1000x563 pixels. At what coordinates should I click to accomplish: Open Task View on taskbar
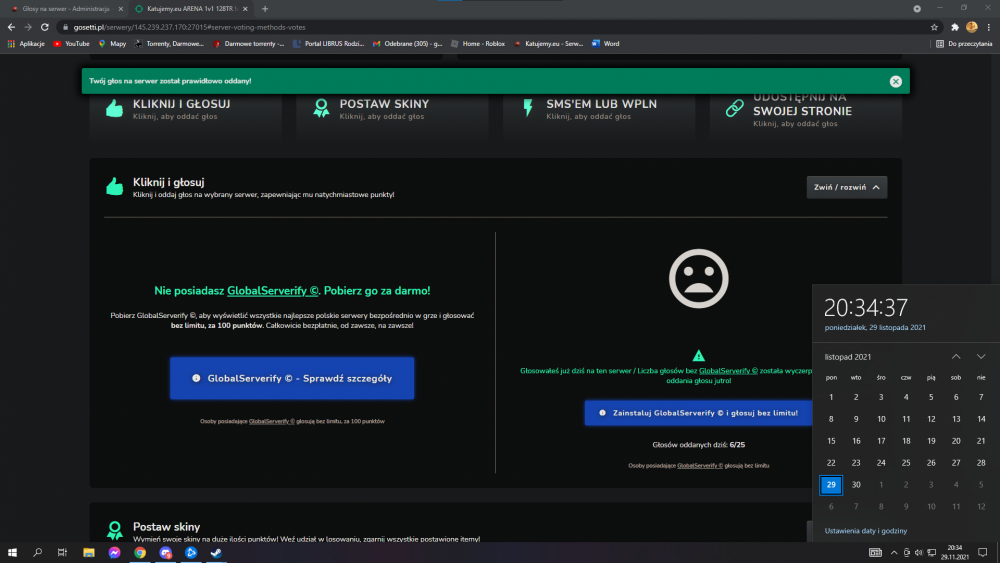pyautogui.click(x=62, y=552)
